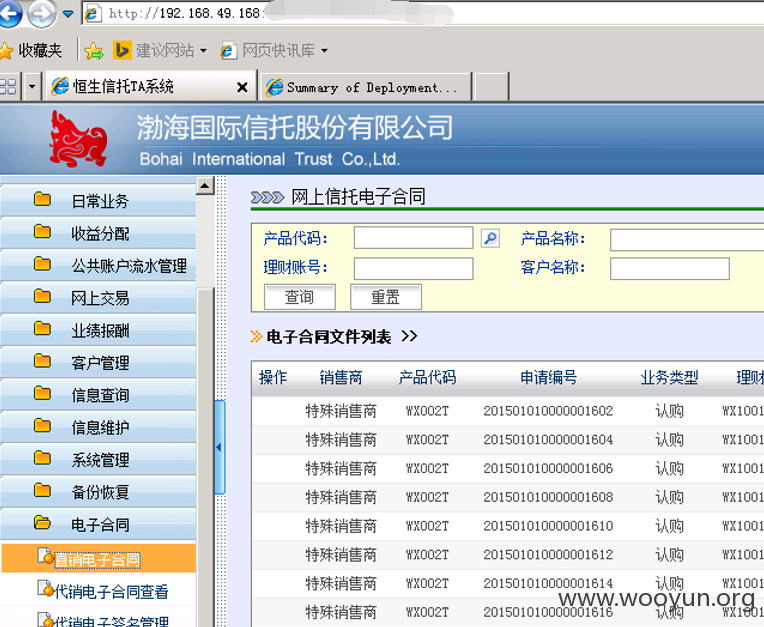Click the sidebar vertical scrollbar thumb
Viewport: 764px width, 627px height.
point(205,457)
